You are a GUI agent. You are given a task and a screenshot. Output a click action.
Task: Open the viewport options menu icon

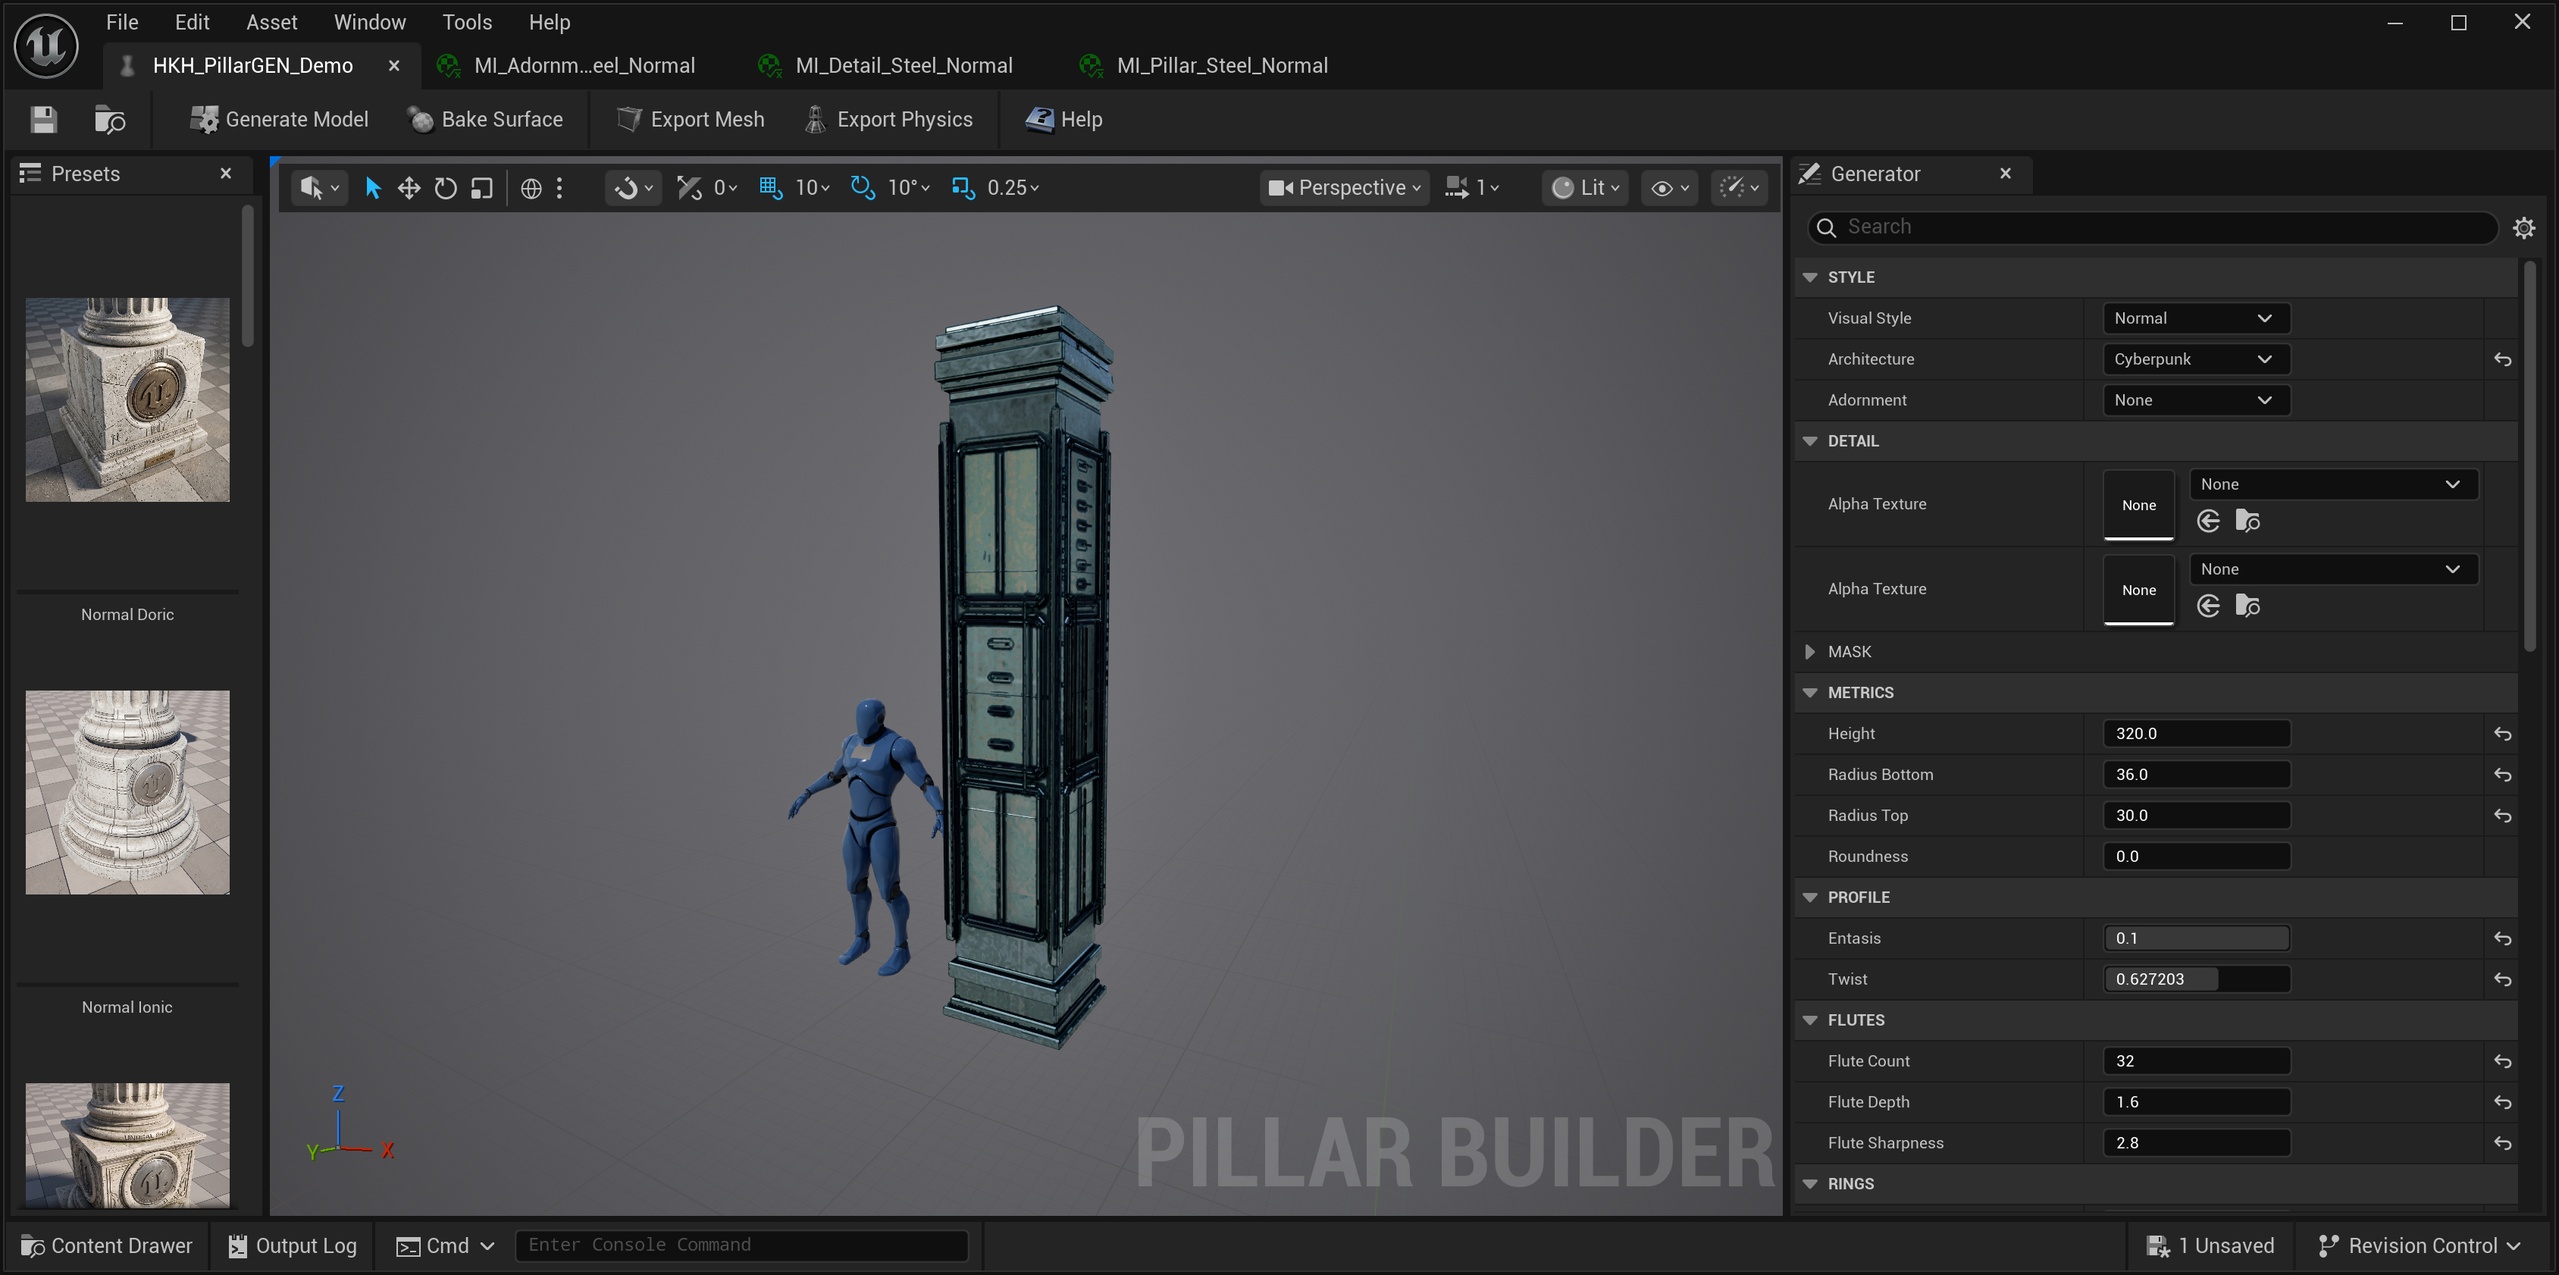(x=319, y=188)
